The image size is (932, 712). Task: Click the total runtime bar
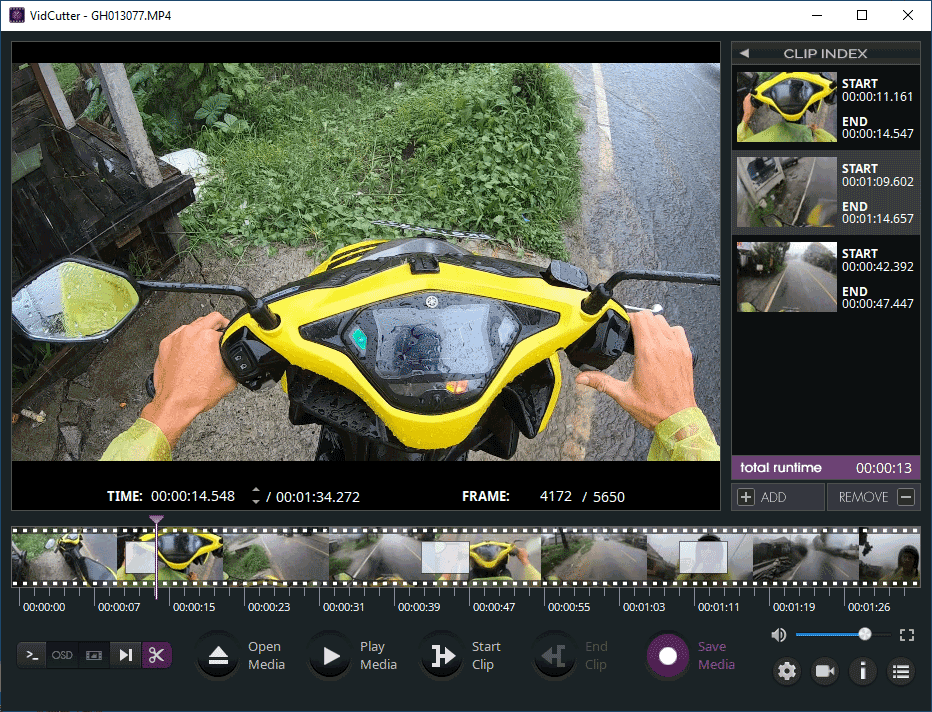coord(826,468)
